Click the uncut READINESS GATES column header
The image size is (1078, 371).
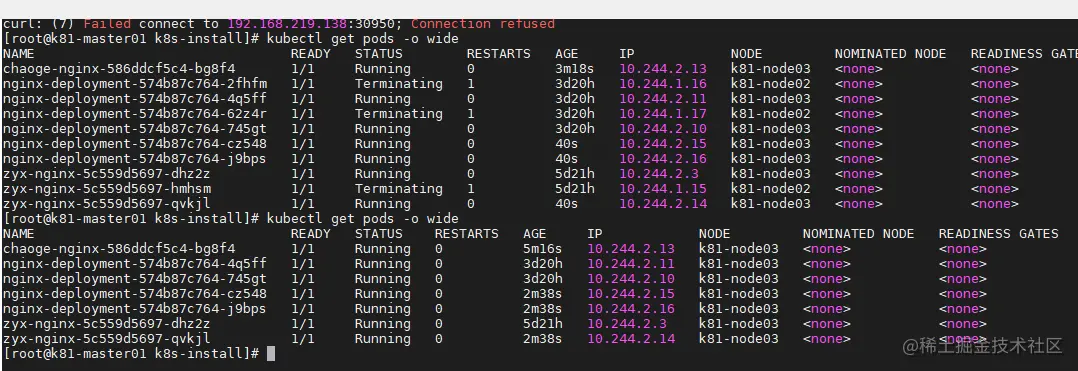[x=998, y=234]
